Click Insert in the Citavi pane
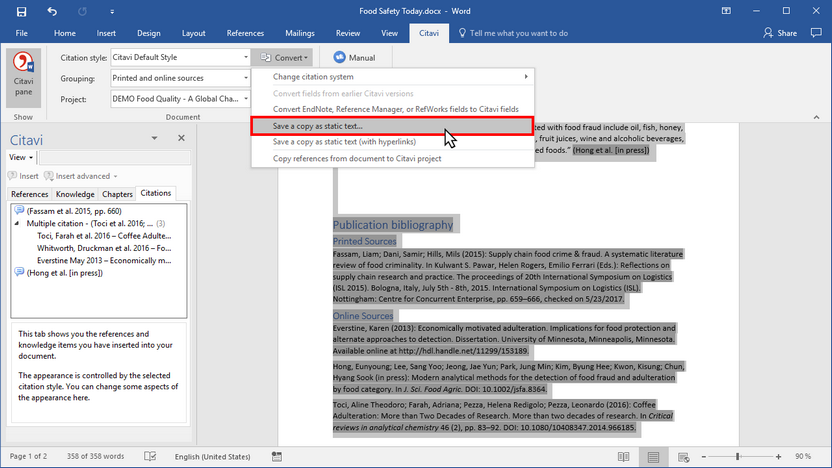832x468 pixels. pos(23,176)
